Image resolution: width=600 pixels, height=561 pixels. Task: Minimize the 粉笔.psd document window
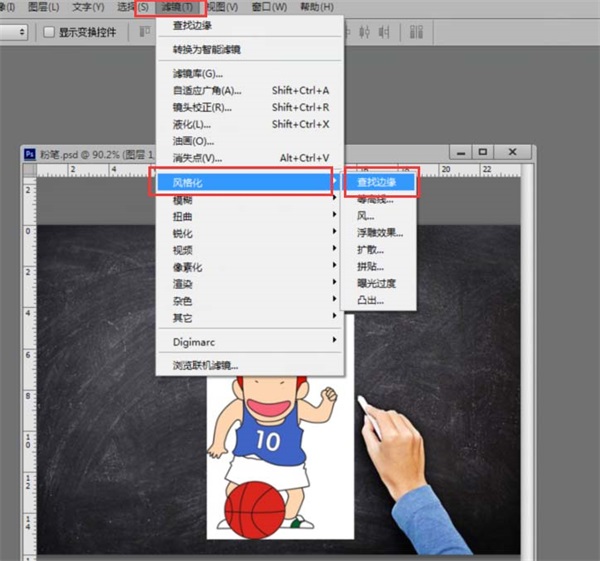coord(461,152)
